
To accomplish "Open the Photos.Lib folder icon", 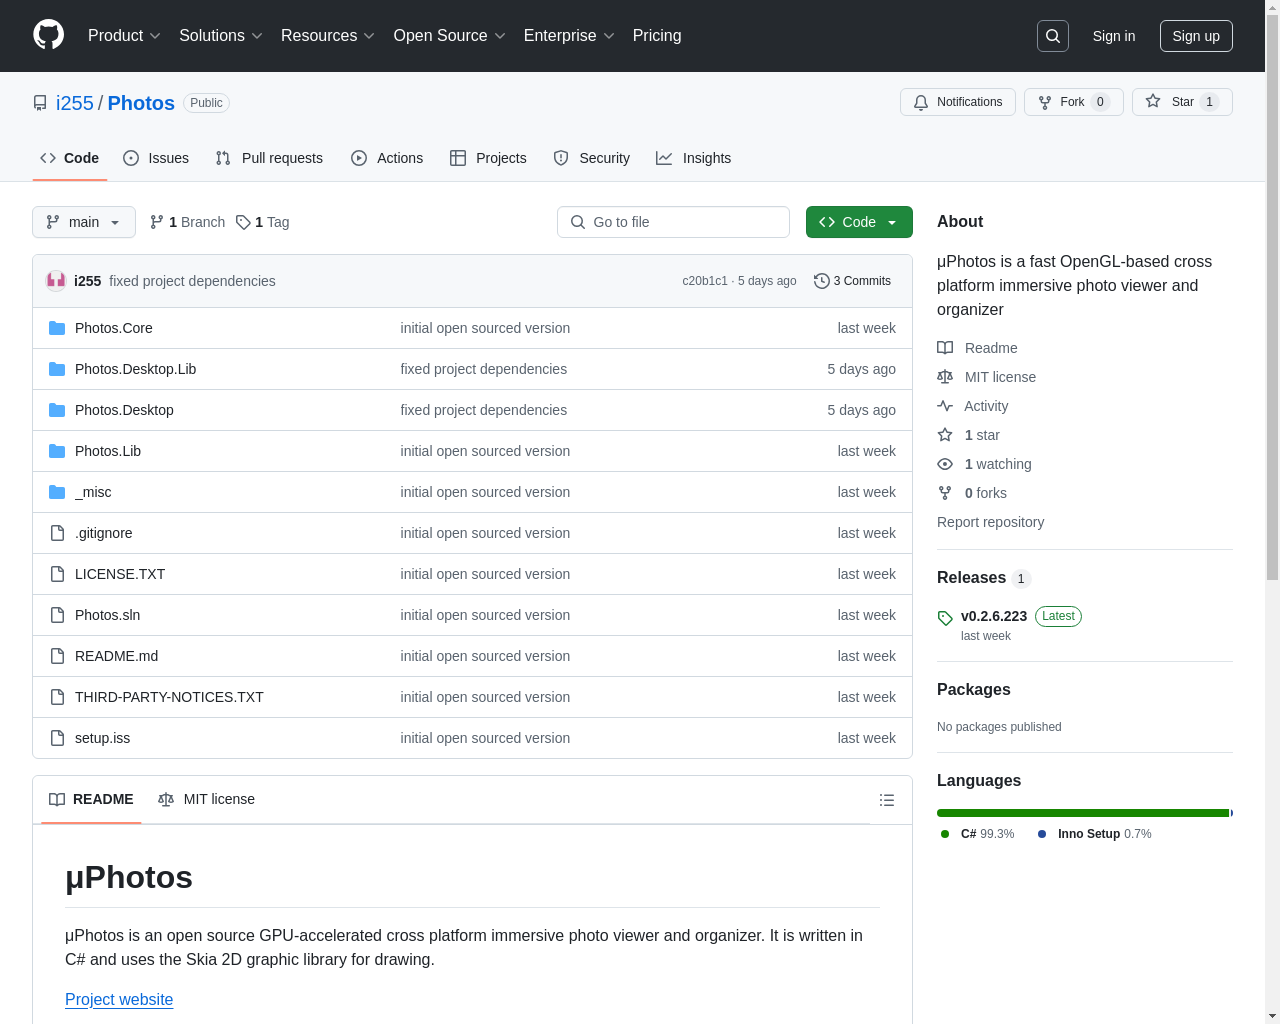I will pyautogui.click(x=57, y=451).
